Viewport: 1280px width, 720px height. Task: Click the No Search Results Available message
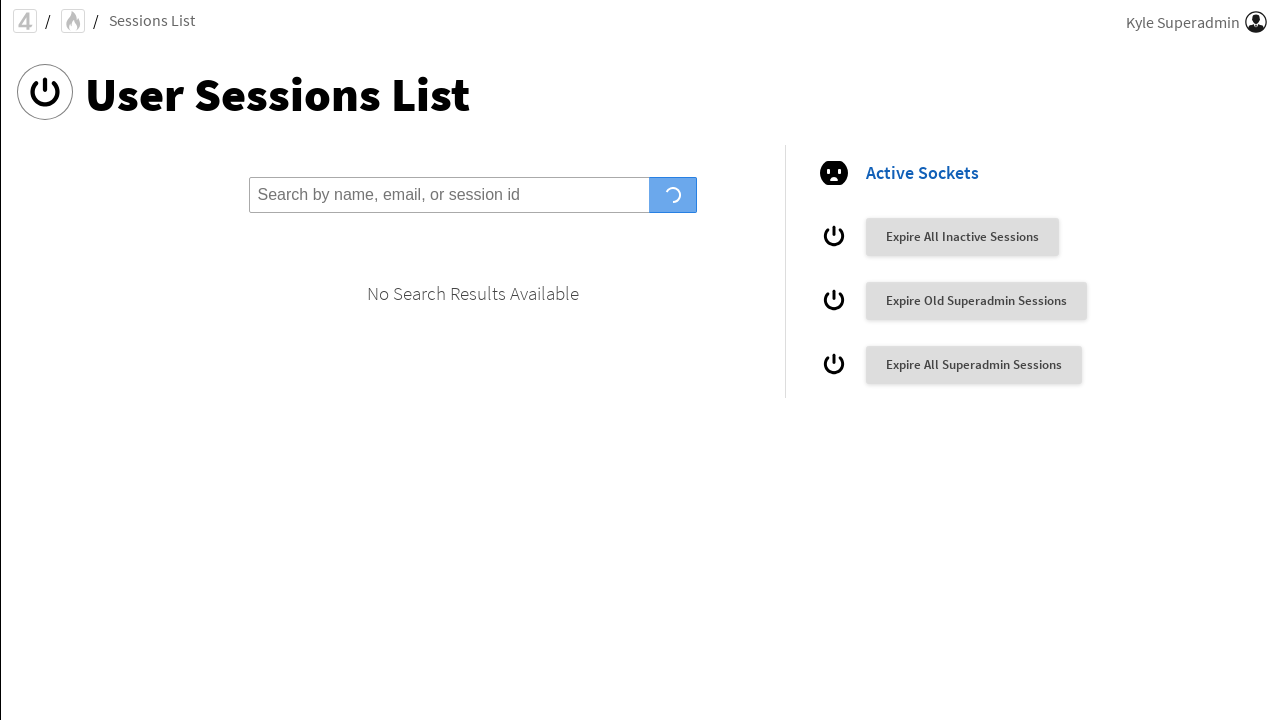click(x=473, y=294)
